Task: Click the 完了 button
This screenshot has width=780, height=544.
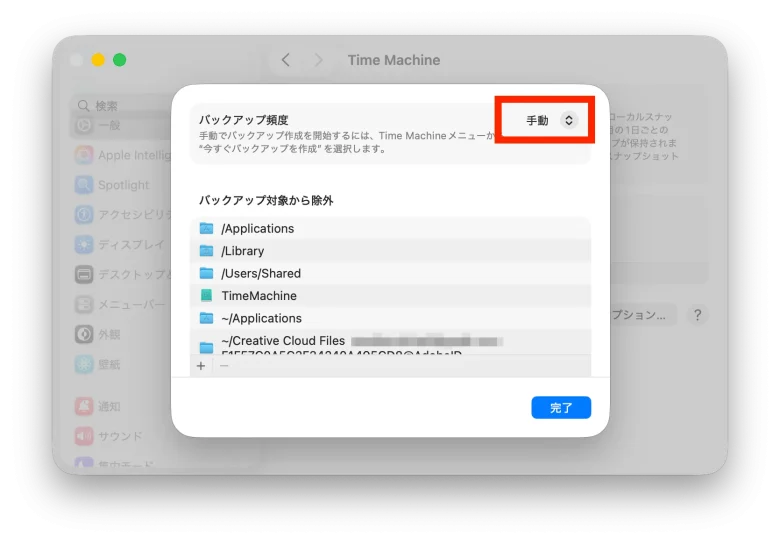Action: tap(561, 407)
